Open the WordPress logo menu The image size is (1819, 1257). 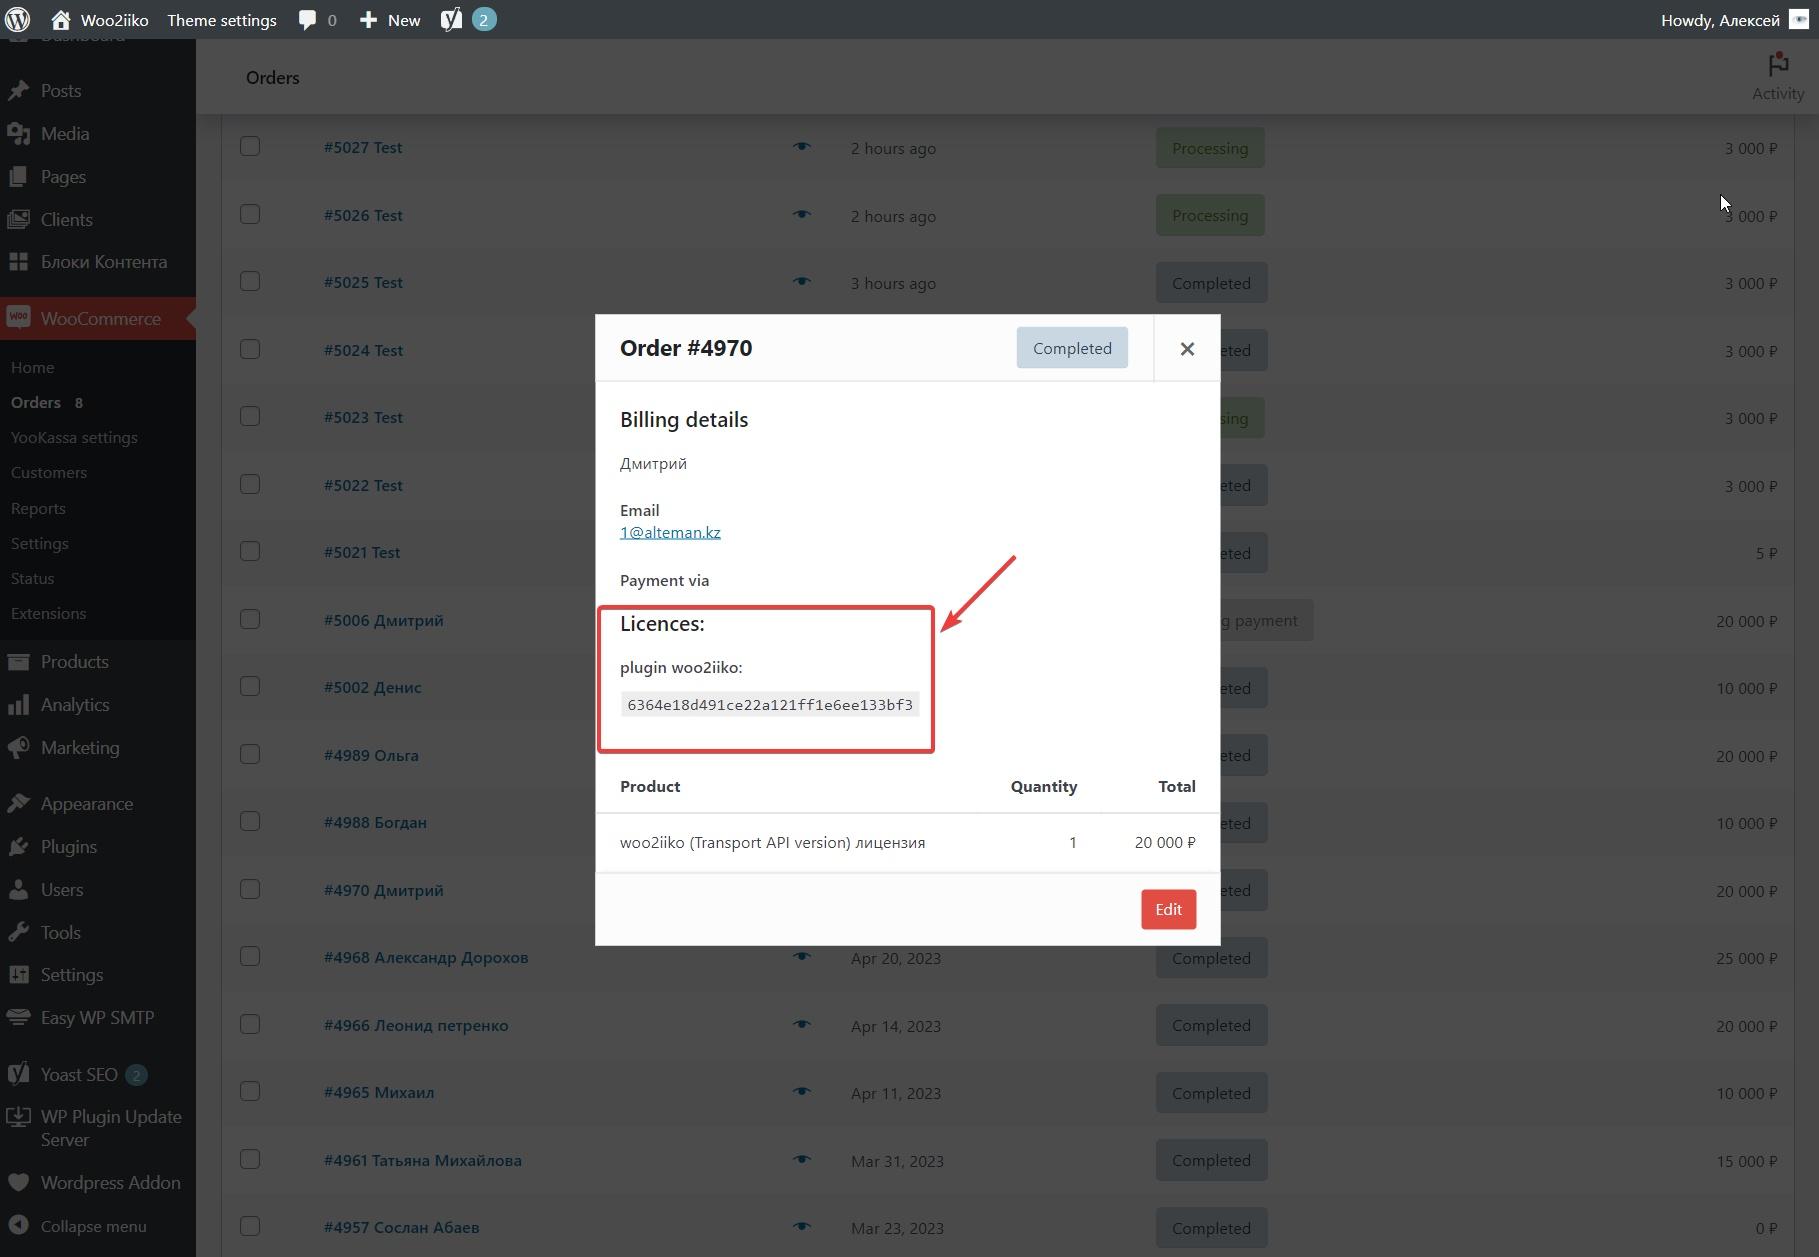18,20
